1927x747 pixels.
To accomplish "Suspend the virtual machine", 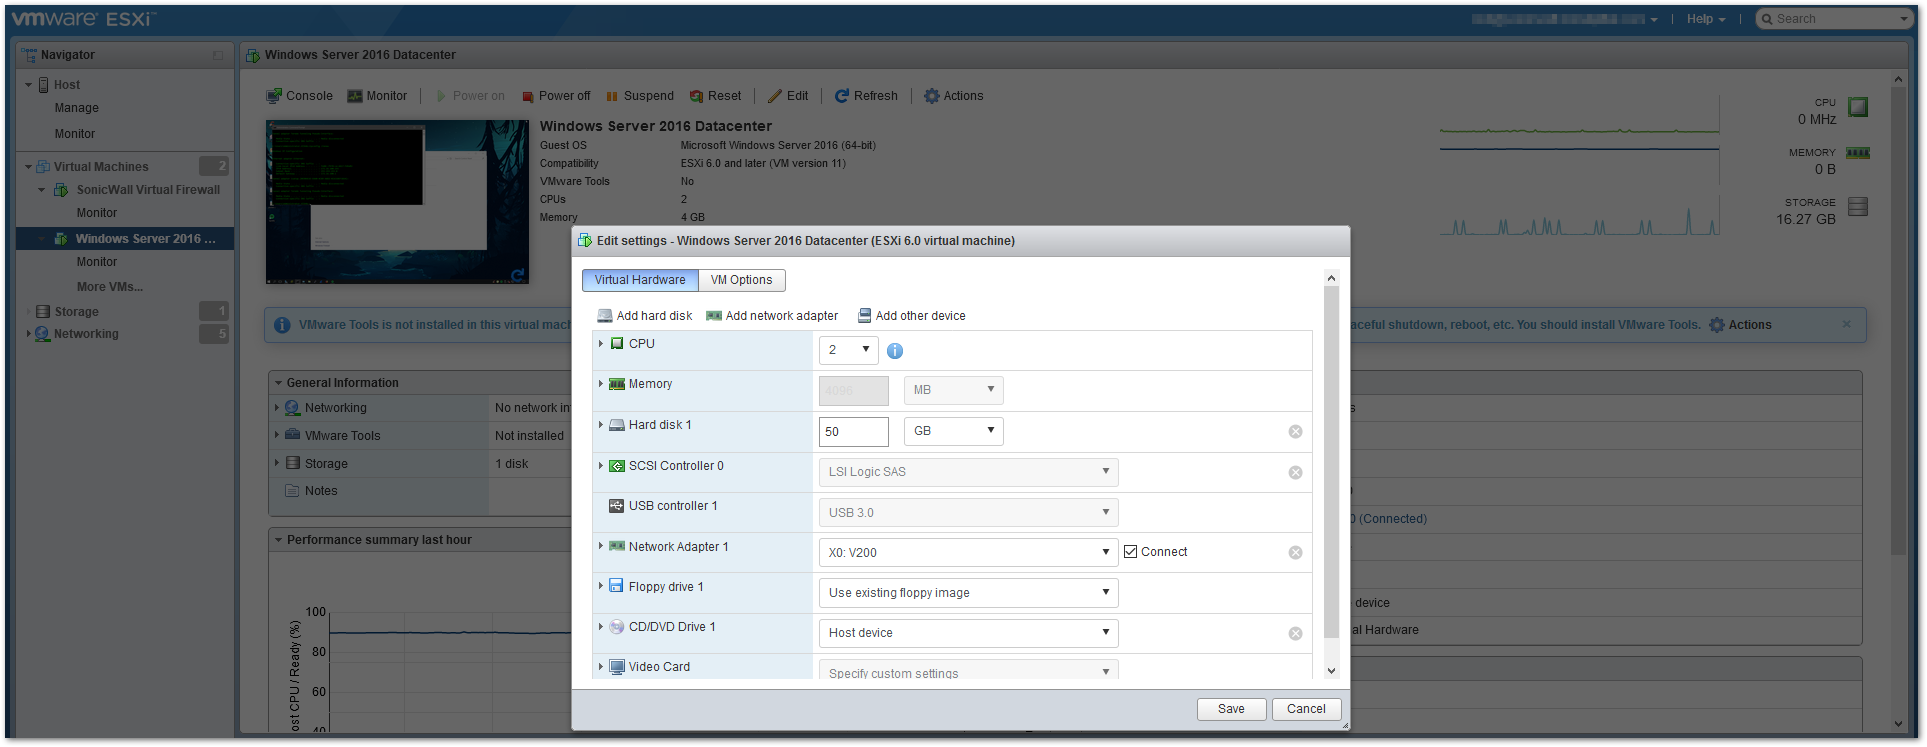I will 640,96.
